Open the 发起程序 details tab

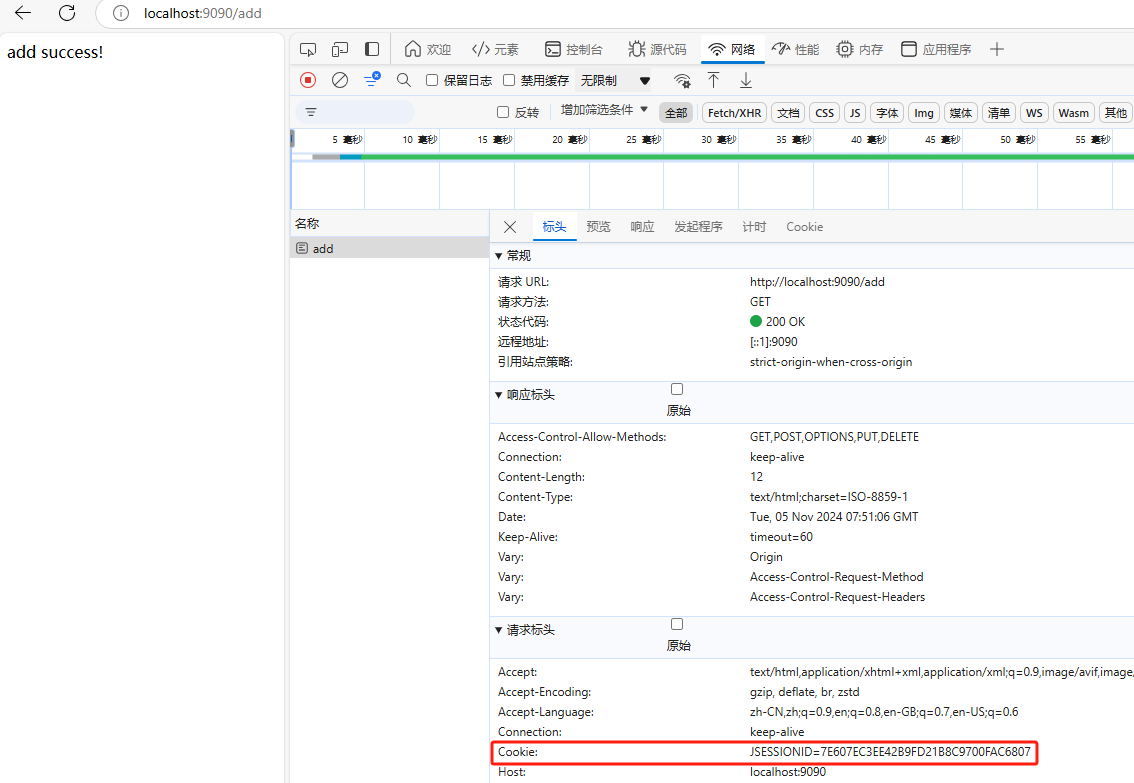point(698,227)
